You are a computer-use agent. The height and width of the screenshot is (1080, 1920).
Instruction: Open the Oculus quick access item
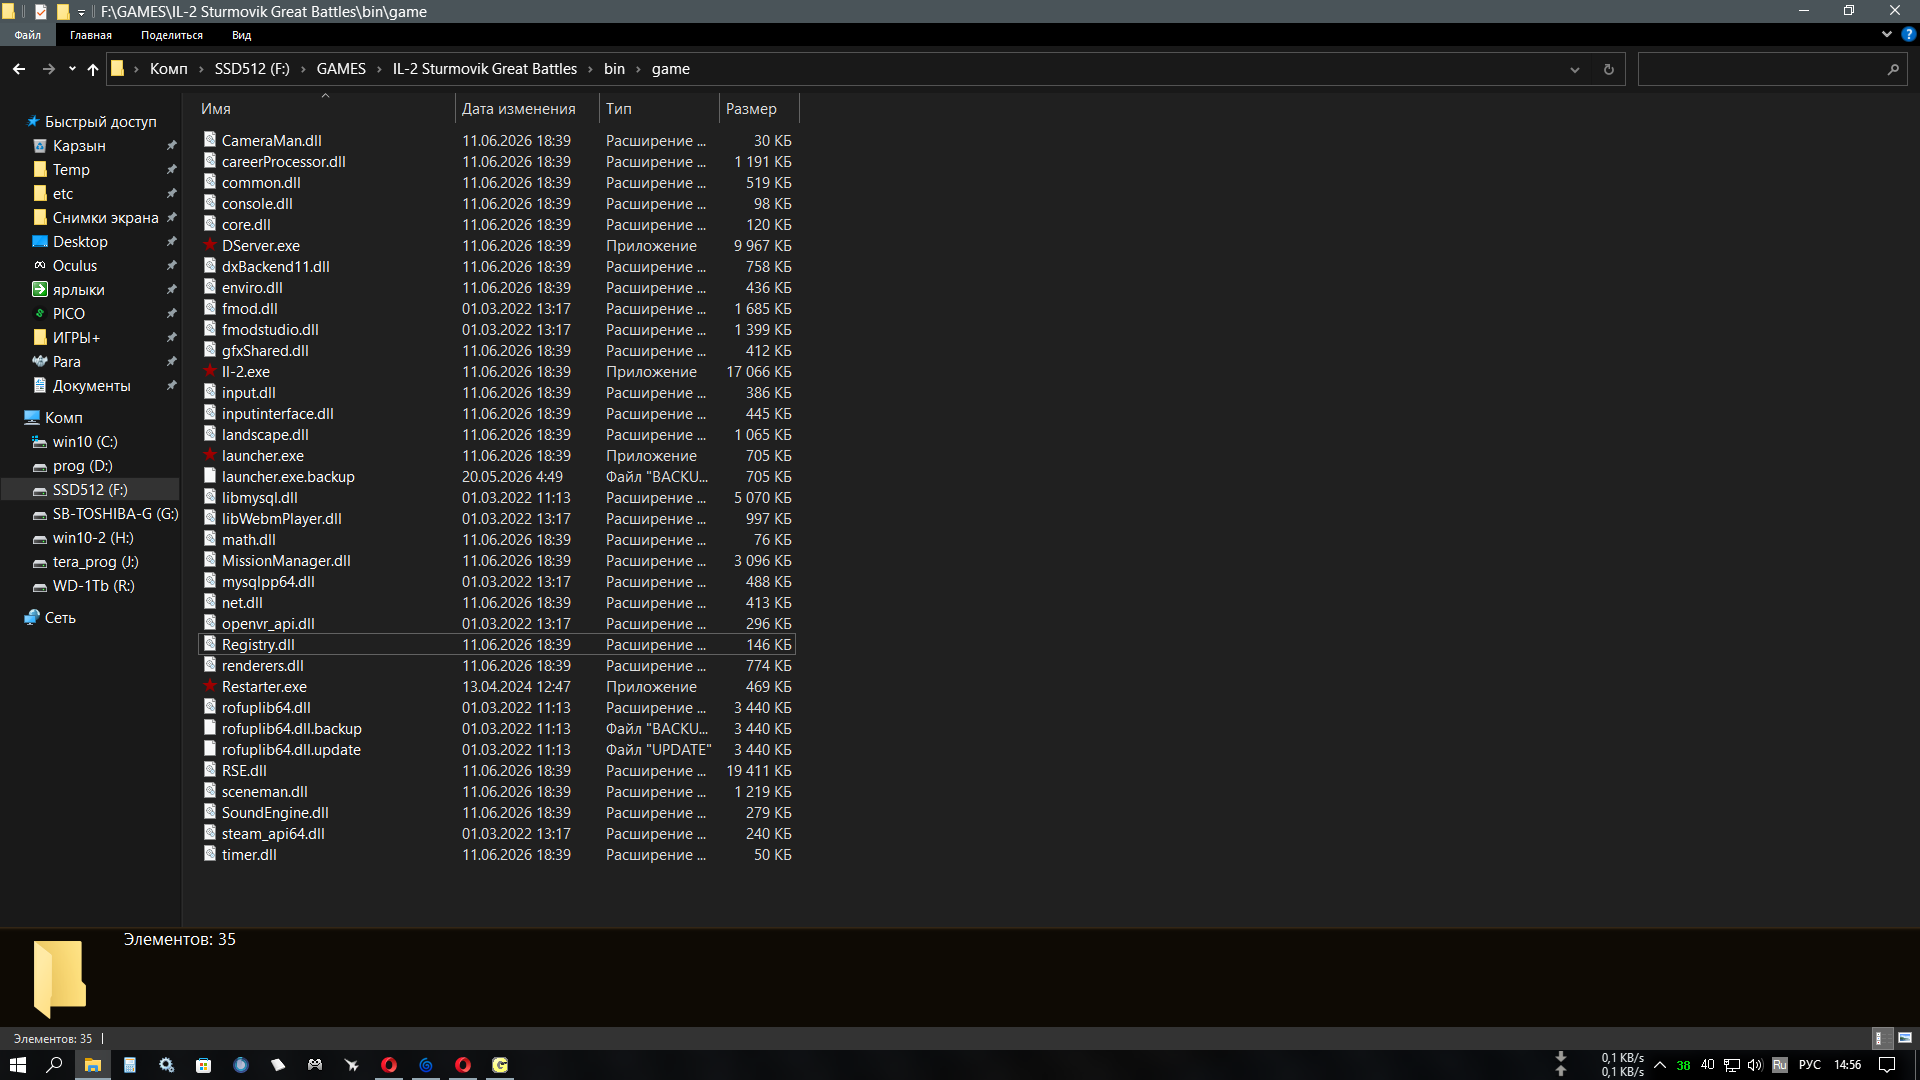tap(75, 266)
